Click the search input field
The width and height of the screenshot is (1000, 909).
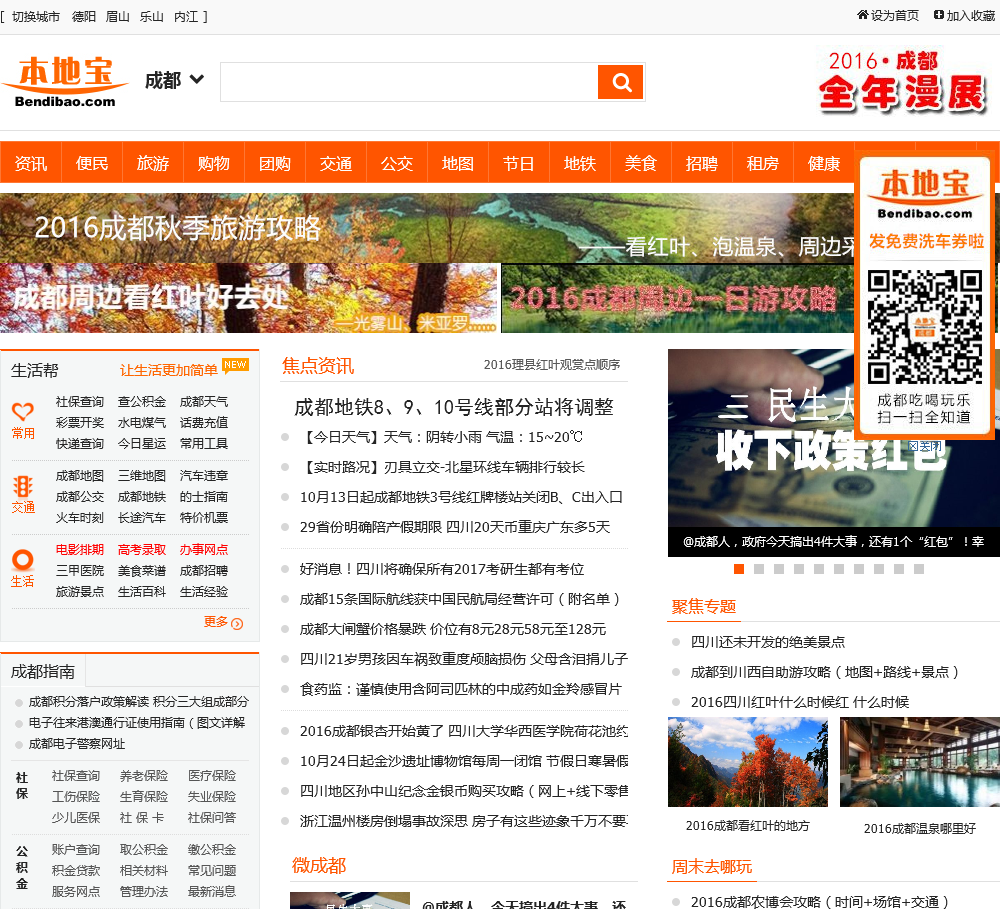click(409, 82)
